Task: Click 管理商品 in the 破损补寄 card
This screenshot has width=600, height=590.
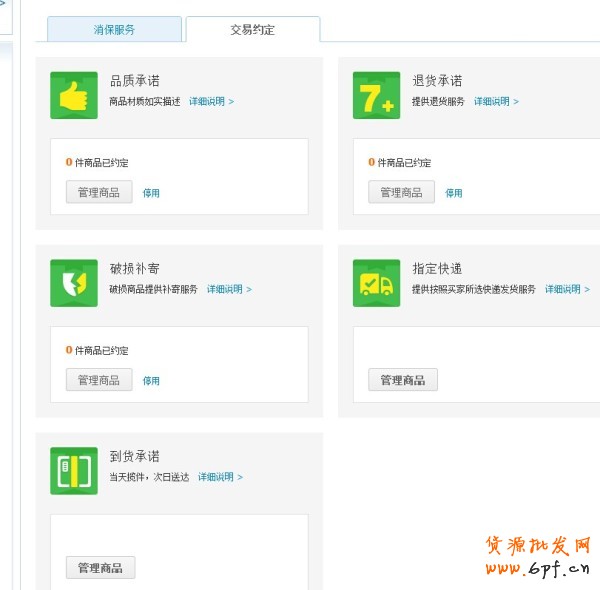Action: point(99,380)
